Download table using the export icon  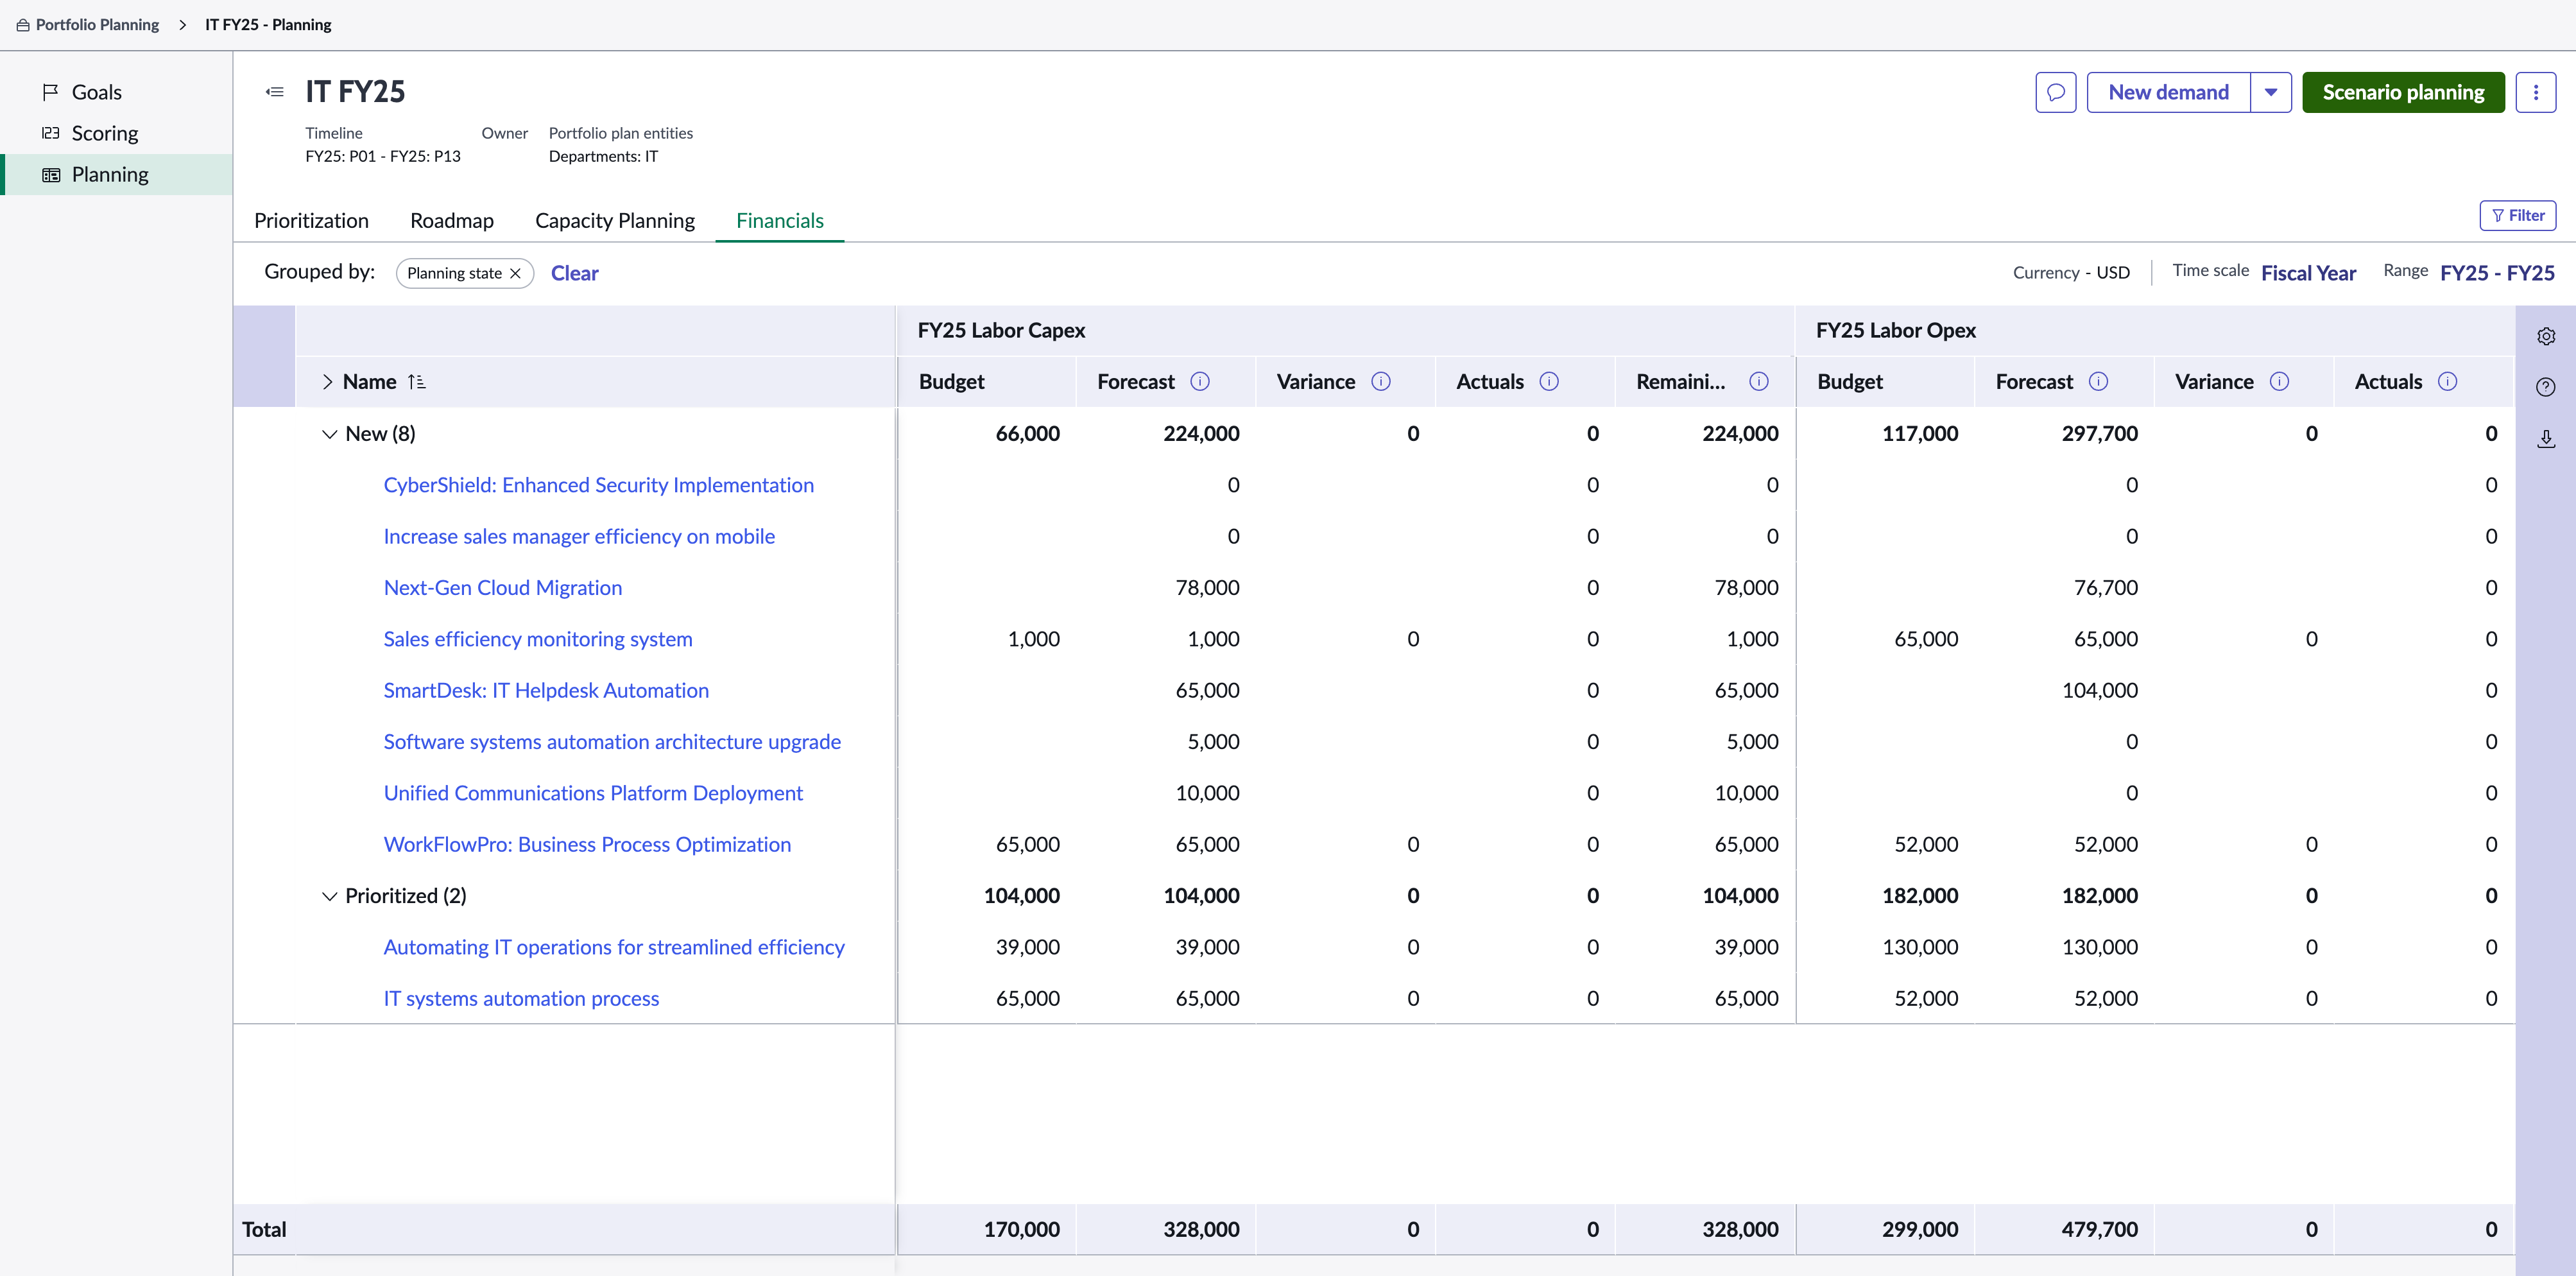coord(2545,438)
